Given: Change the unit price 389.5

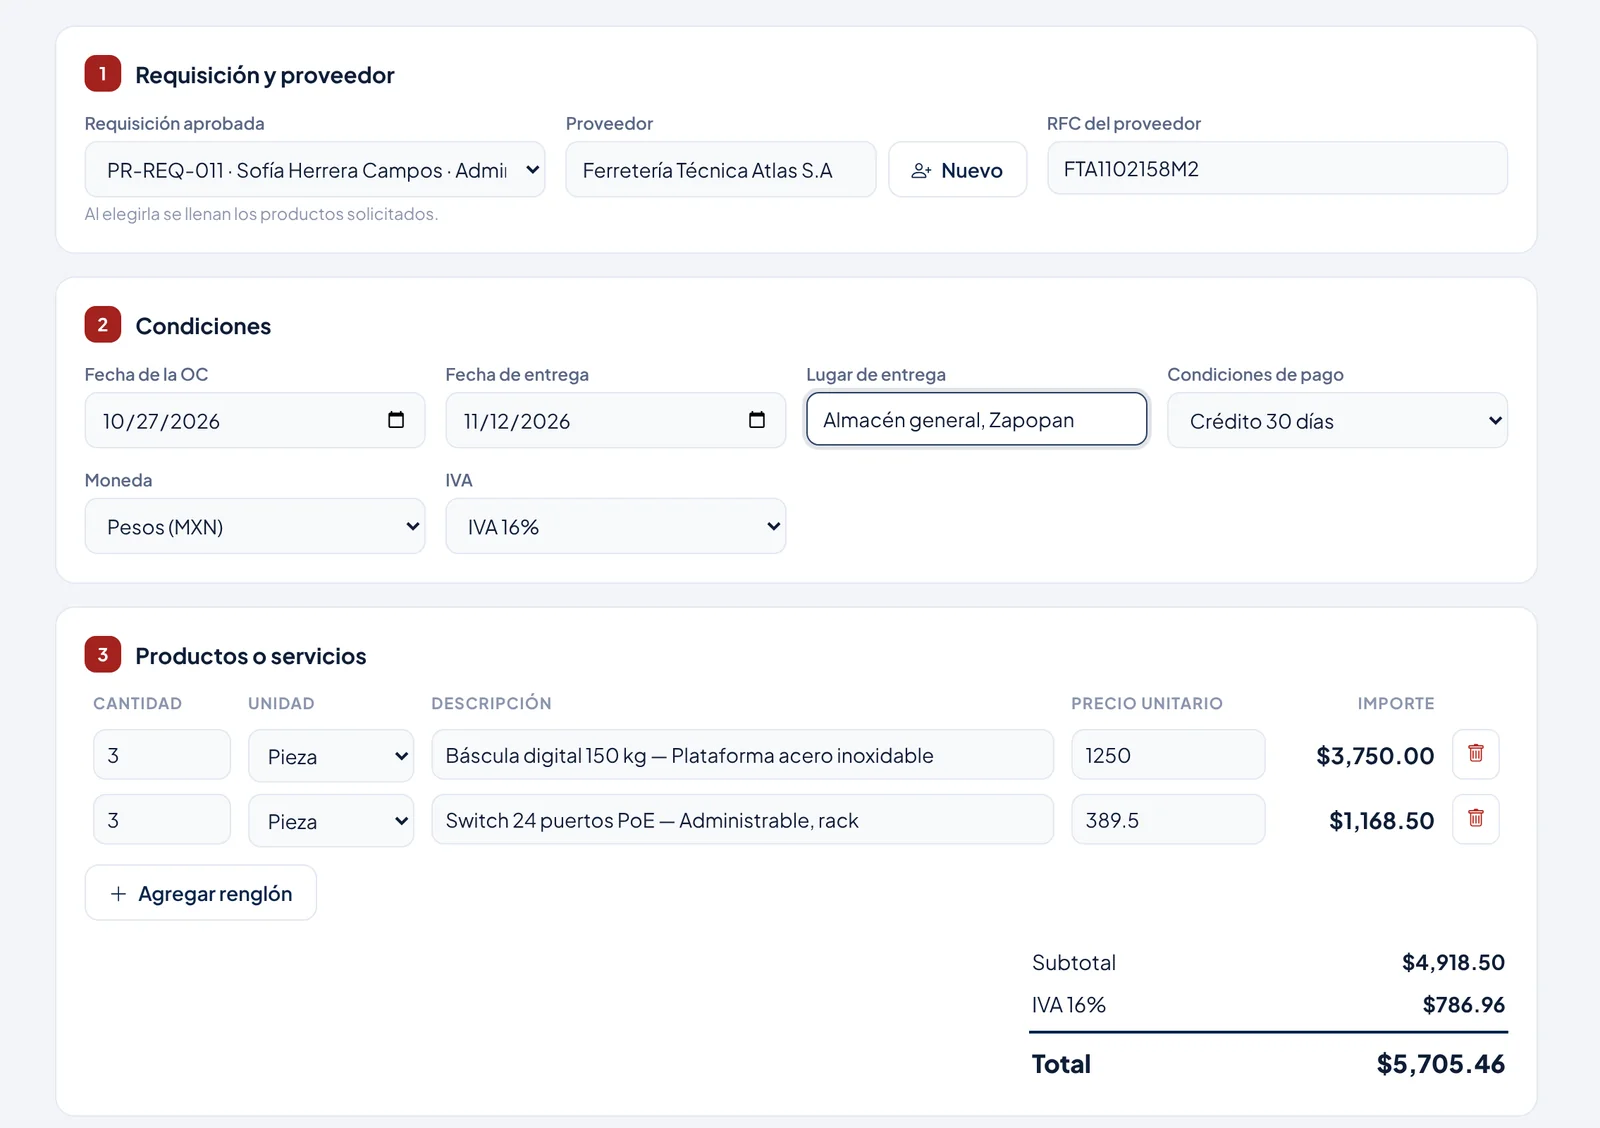Looking at the screenshot, I should click(x=1168, y=820).
